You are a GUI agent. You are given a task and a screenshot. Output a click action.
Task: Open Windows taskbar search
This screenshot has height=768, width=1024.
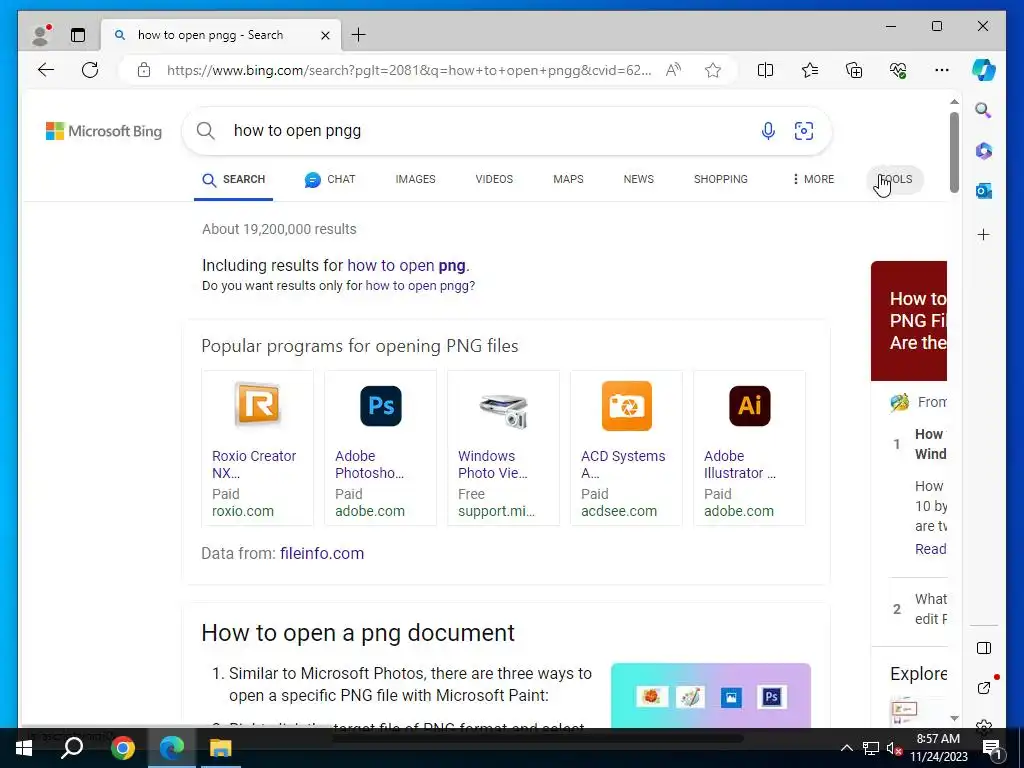[72, 748]
